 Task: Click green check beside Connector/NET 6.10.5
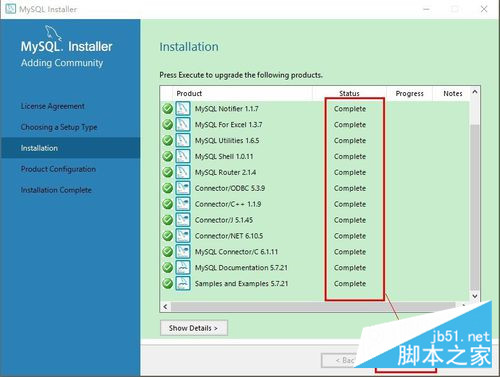(167, 236)
